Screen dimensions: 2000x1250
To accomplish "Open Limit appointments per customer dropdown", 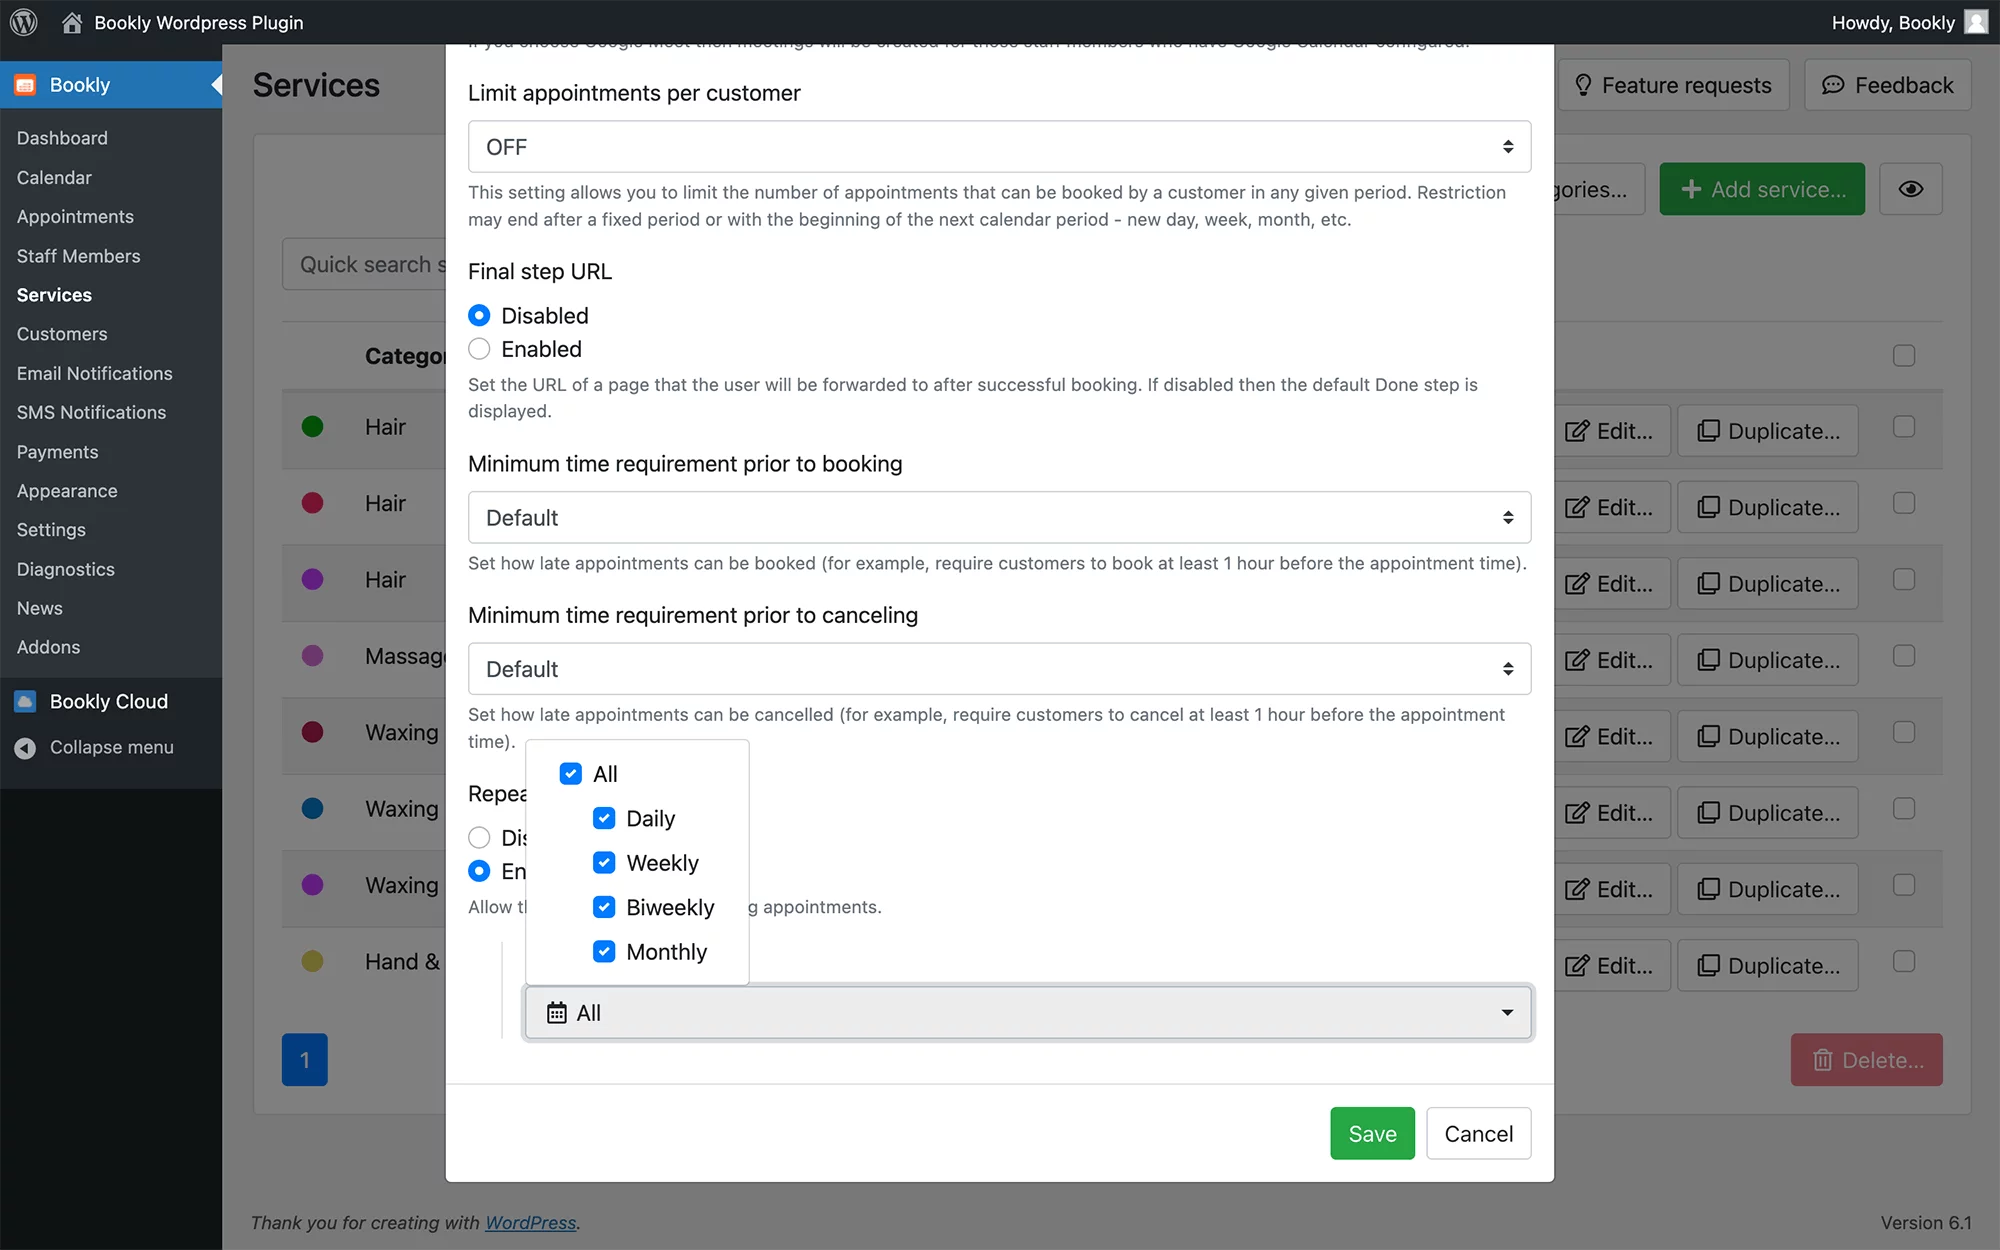I will click(999, 147).
